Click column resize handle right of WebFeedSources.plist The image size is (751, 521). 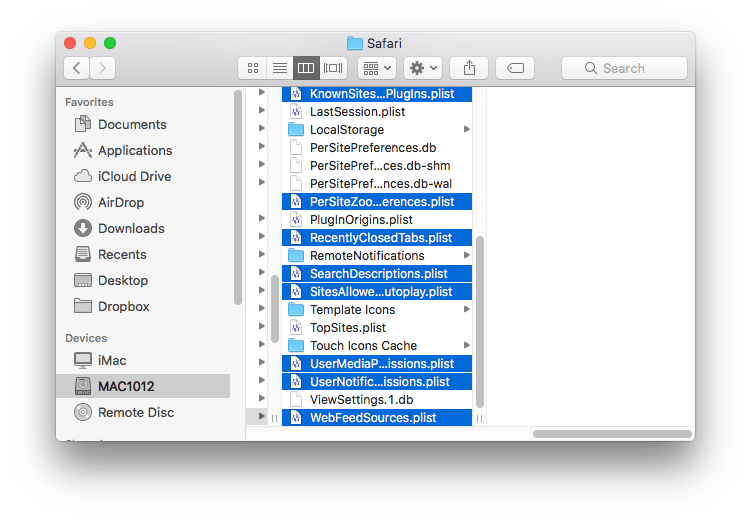point(479,419)
